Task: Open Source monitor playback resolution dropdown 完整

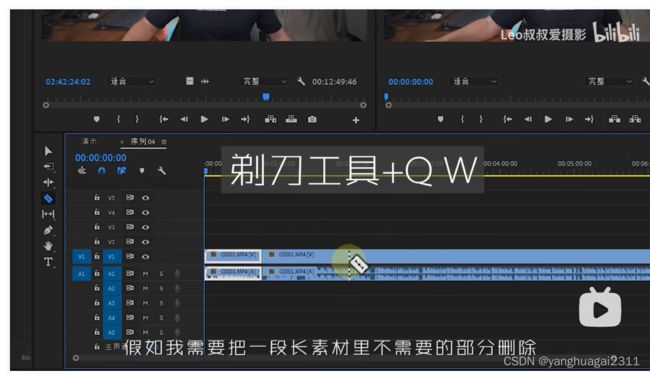Action: (x=265, y=82)
